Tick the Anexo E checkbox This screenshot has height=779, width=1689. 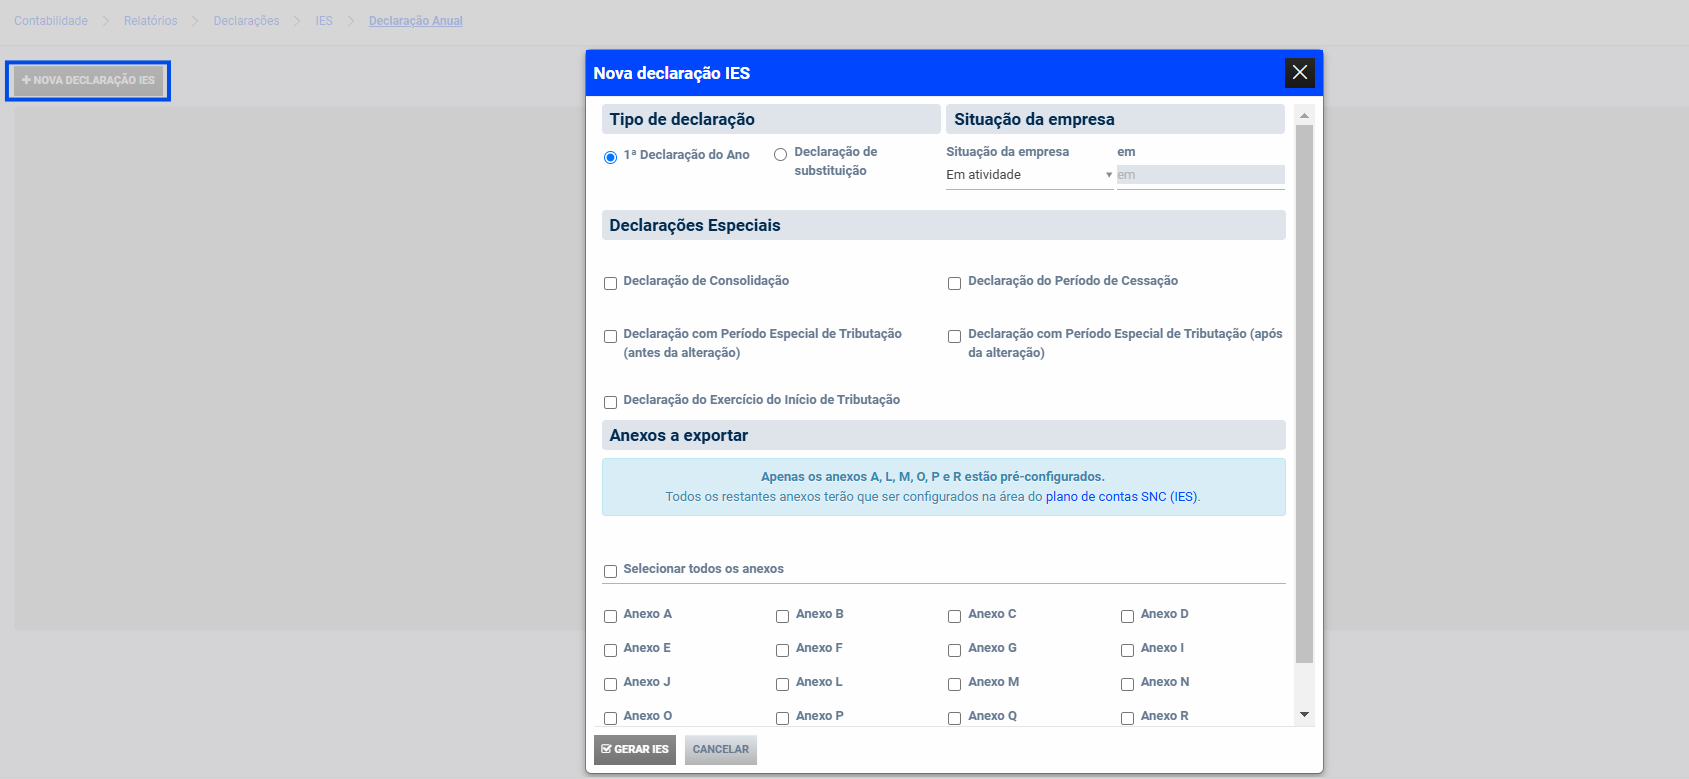pos(610,651)
